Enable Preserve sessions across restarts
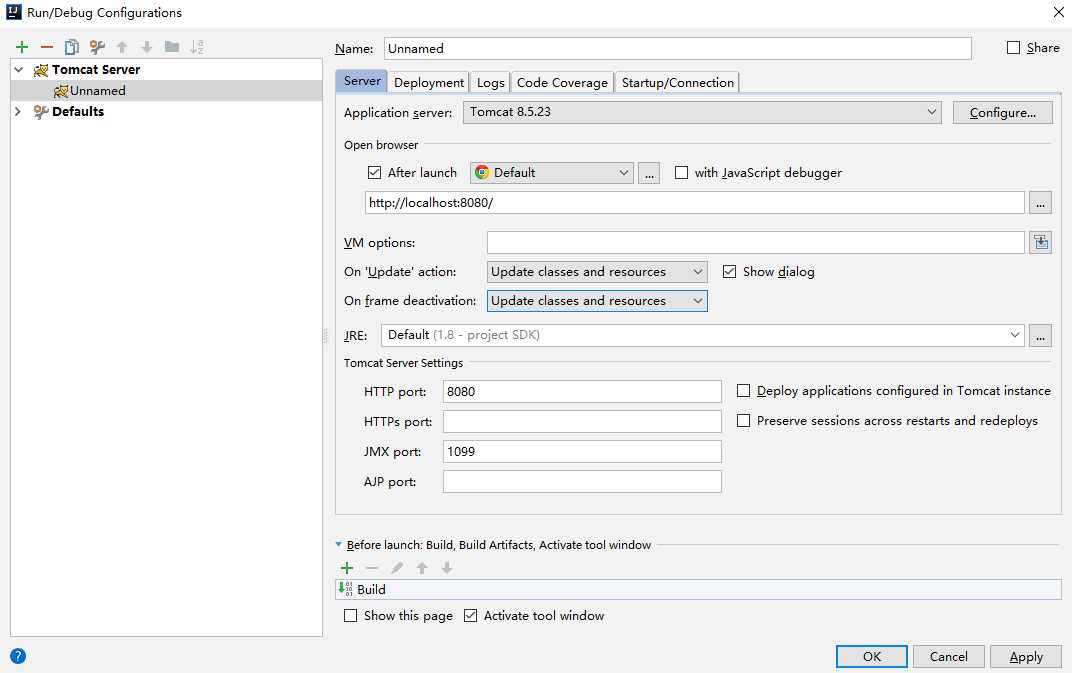Image resolution: width=1072 pixels, height=673 pixels. click(x=743, y=421)
